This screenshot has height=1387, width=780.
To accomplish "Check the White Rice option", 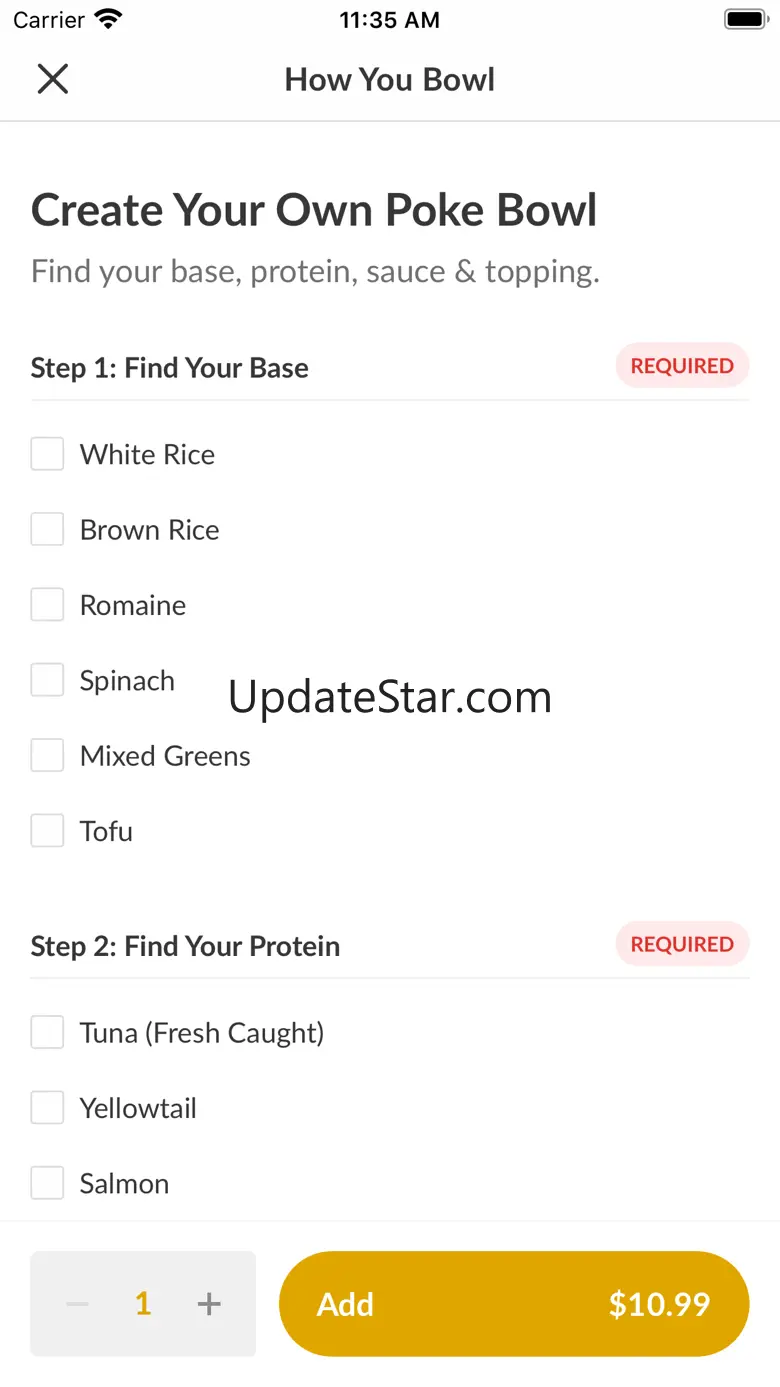I will pyautogui.click(x=47, y=454).
